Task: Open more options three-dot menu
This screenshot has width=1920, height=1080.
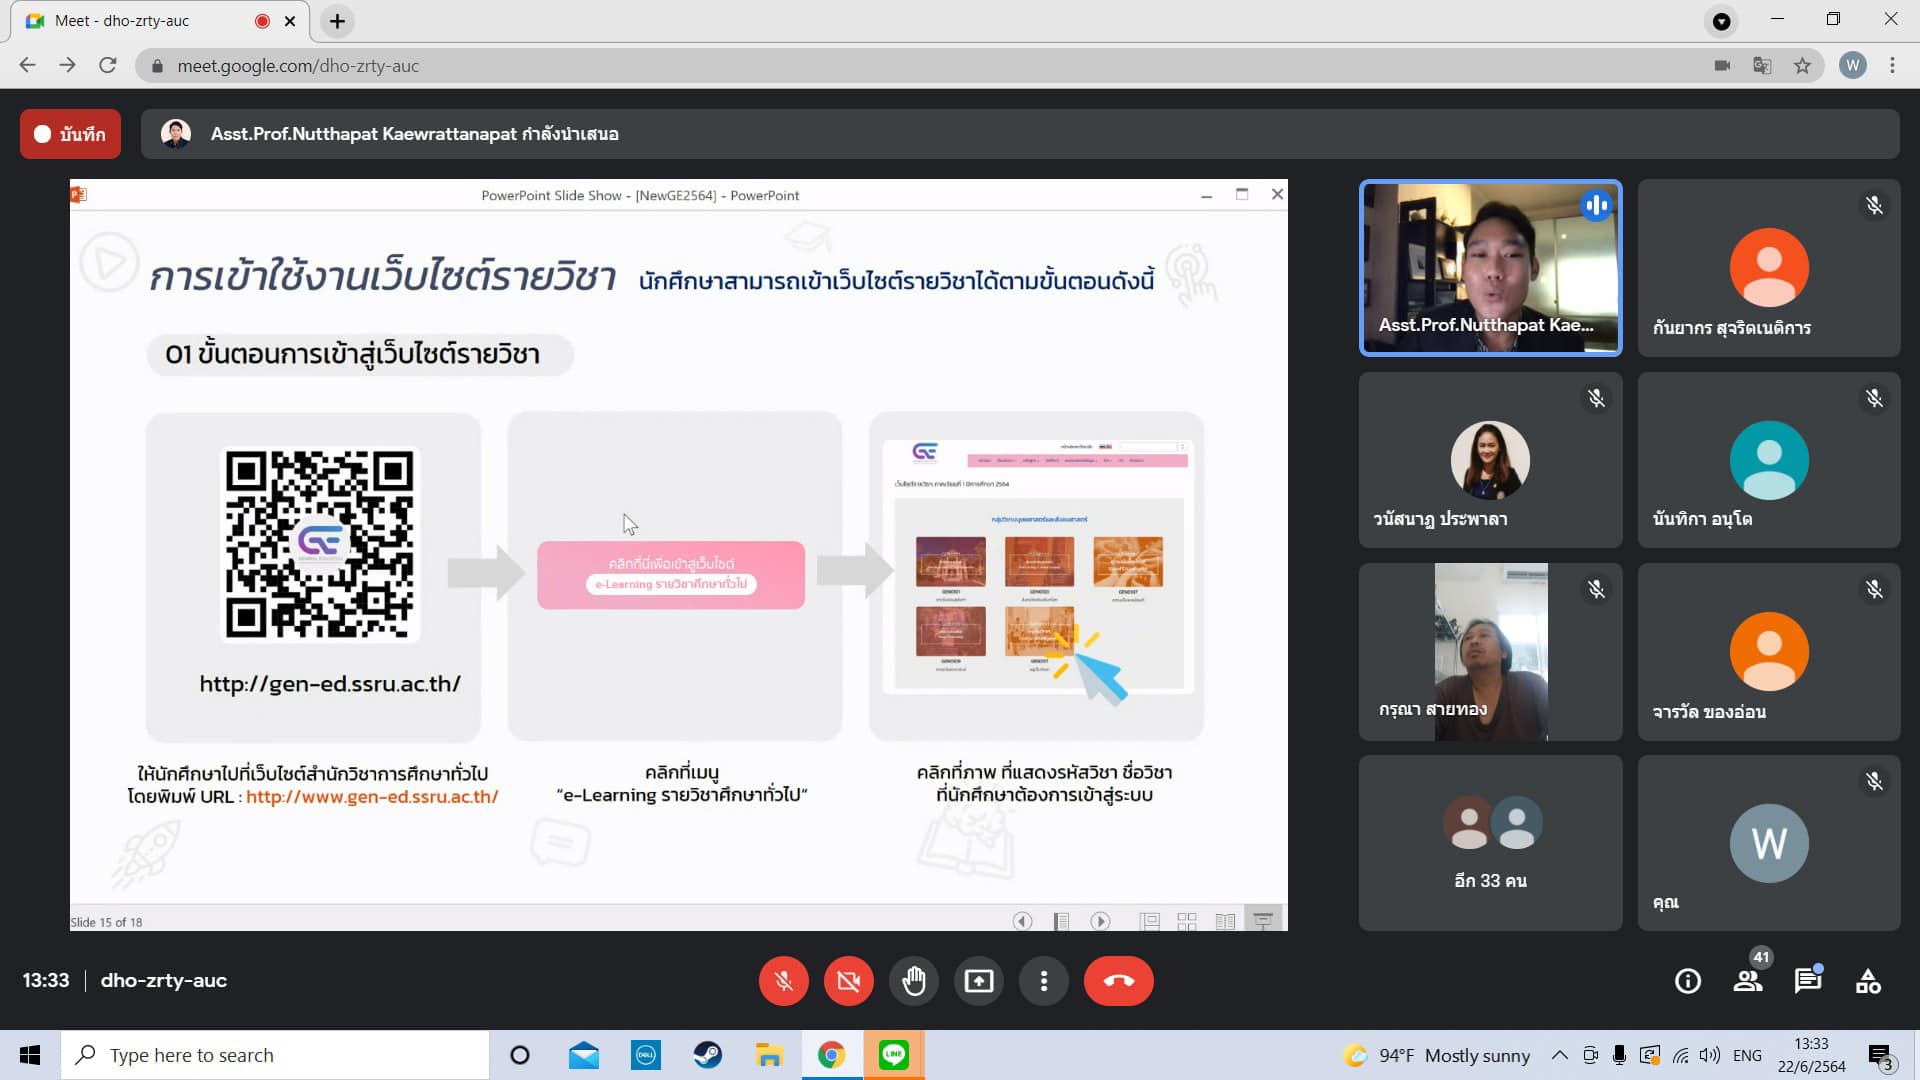Action: coord(1043,981)
